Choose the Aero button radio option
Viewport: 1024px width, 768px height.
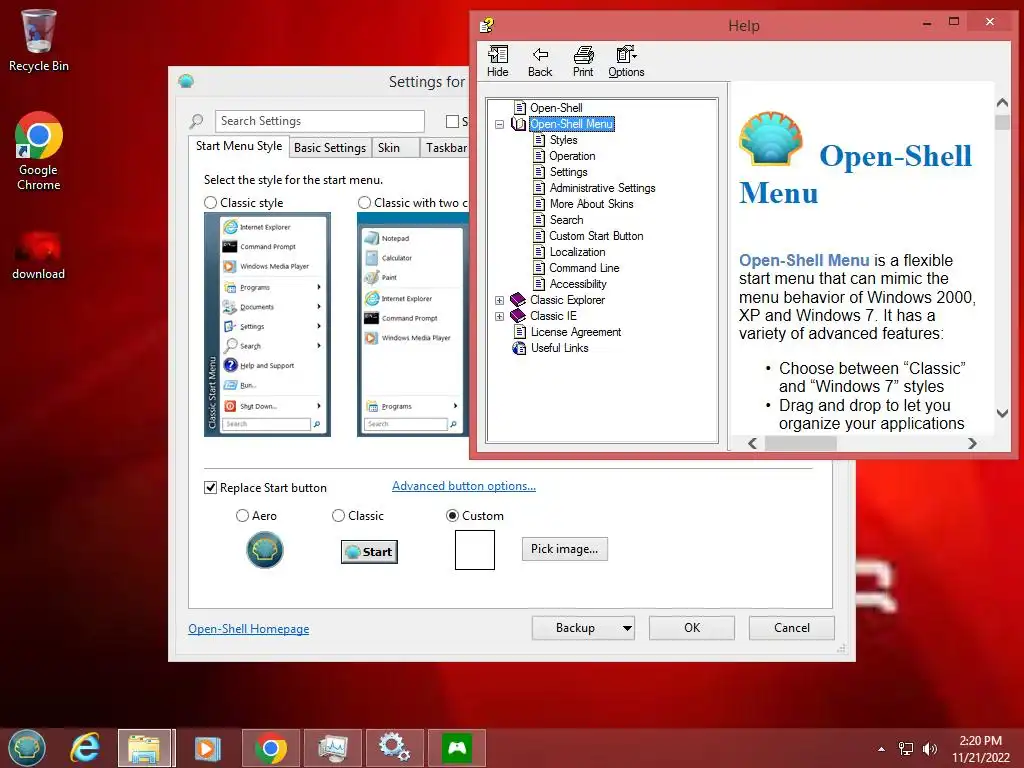click(x=242, y=516)
